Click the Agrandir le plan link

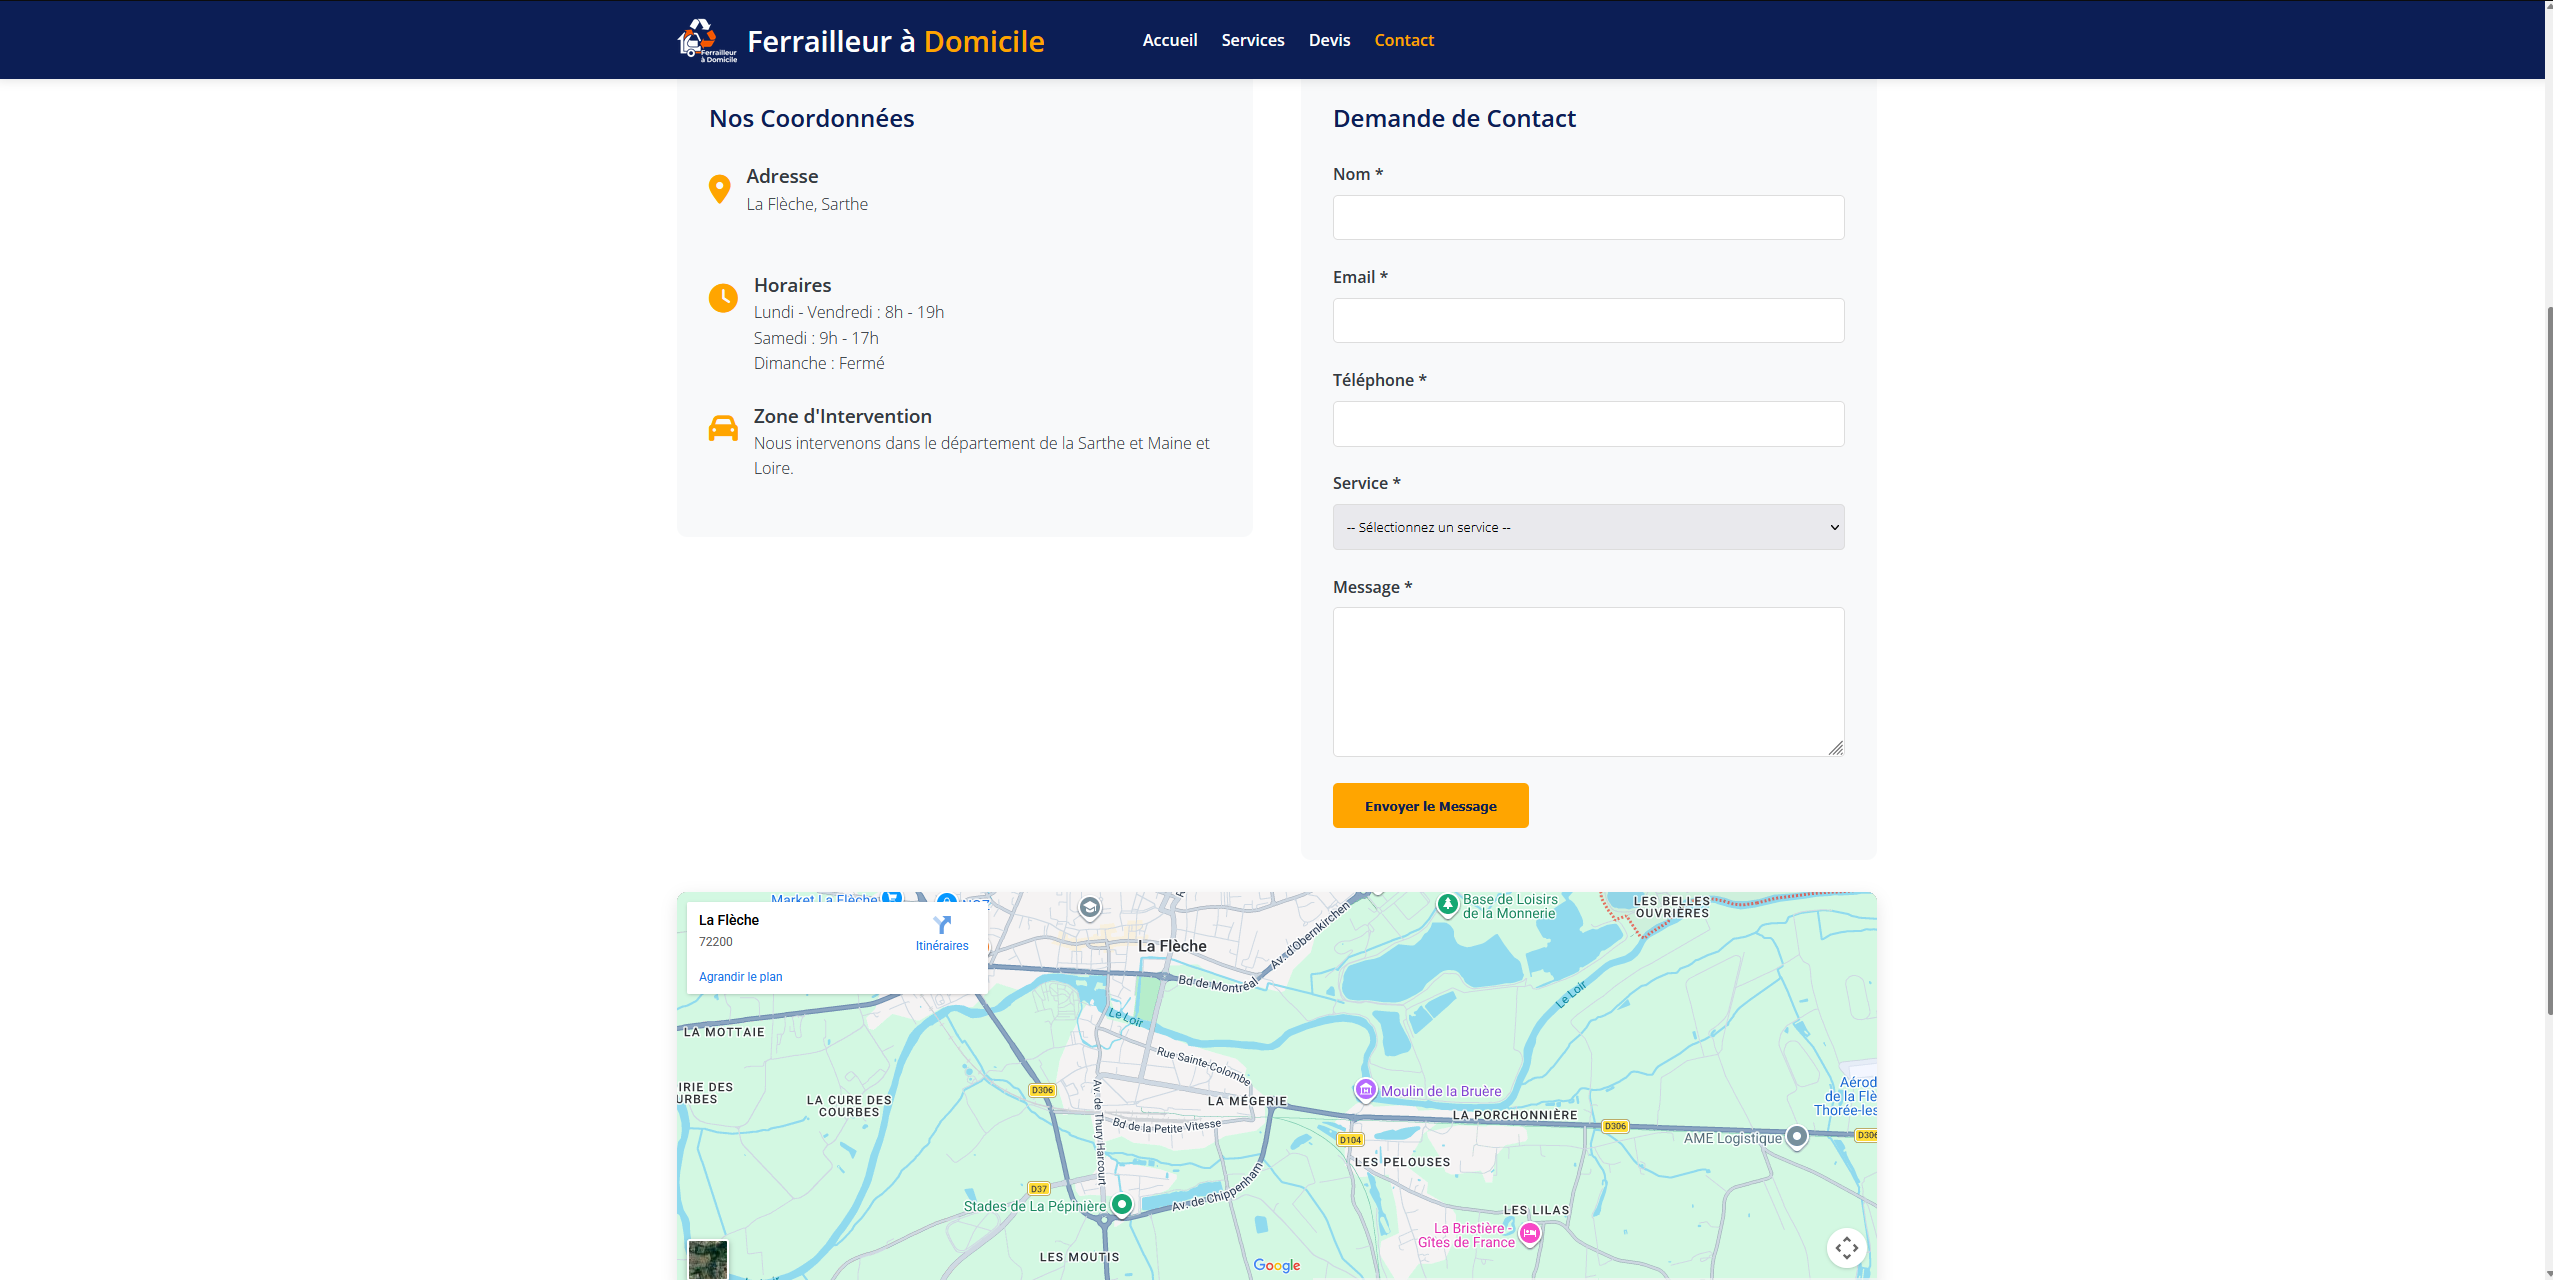tap(740, 977)
